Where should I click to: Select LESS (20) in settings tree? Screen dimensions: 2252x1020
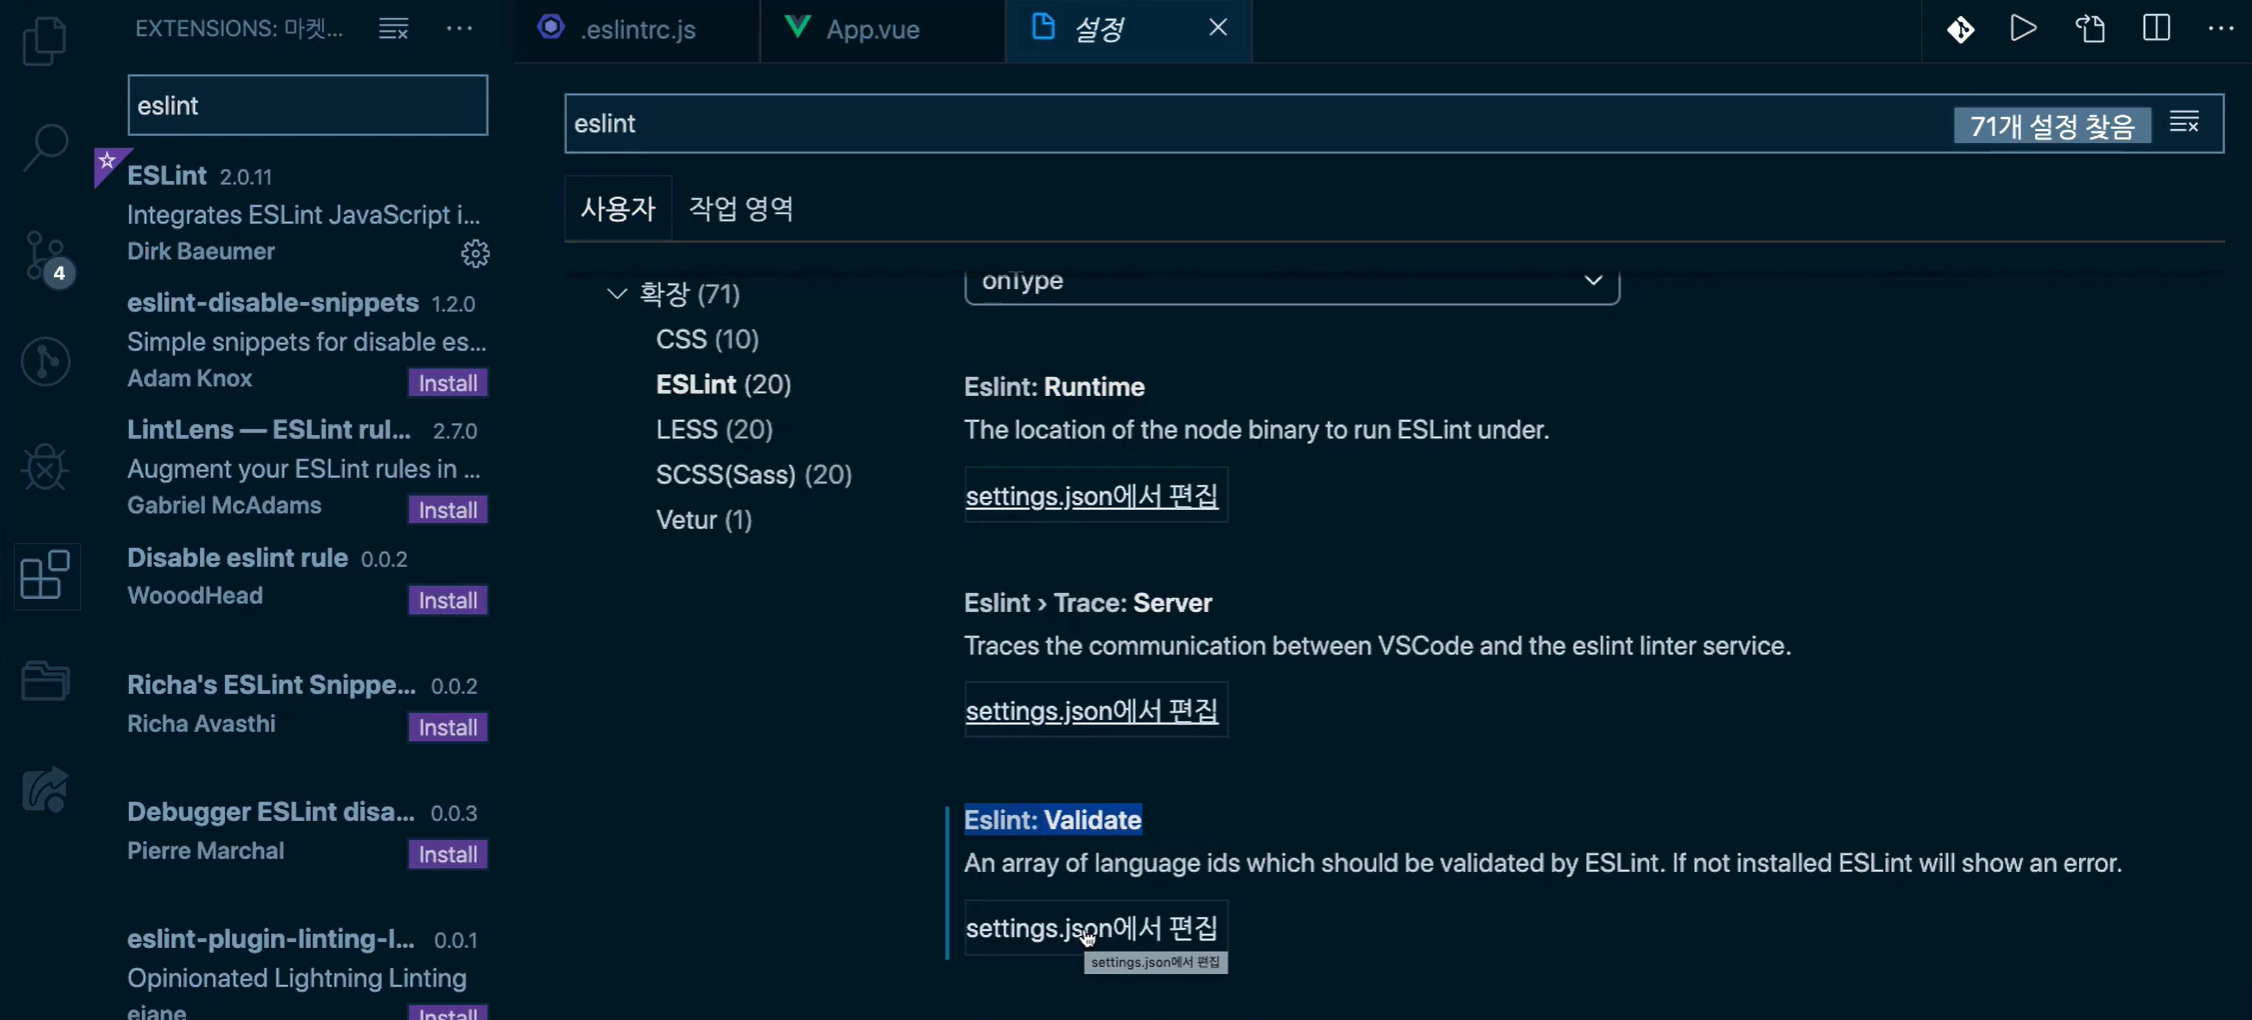pos(714,429)
